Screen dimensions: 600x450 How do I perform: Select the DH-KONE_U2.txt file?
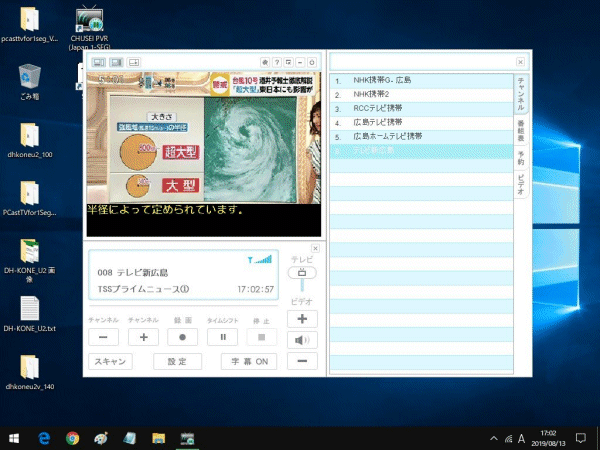[30, 314]
